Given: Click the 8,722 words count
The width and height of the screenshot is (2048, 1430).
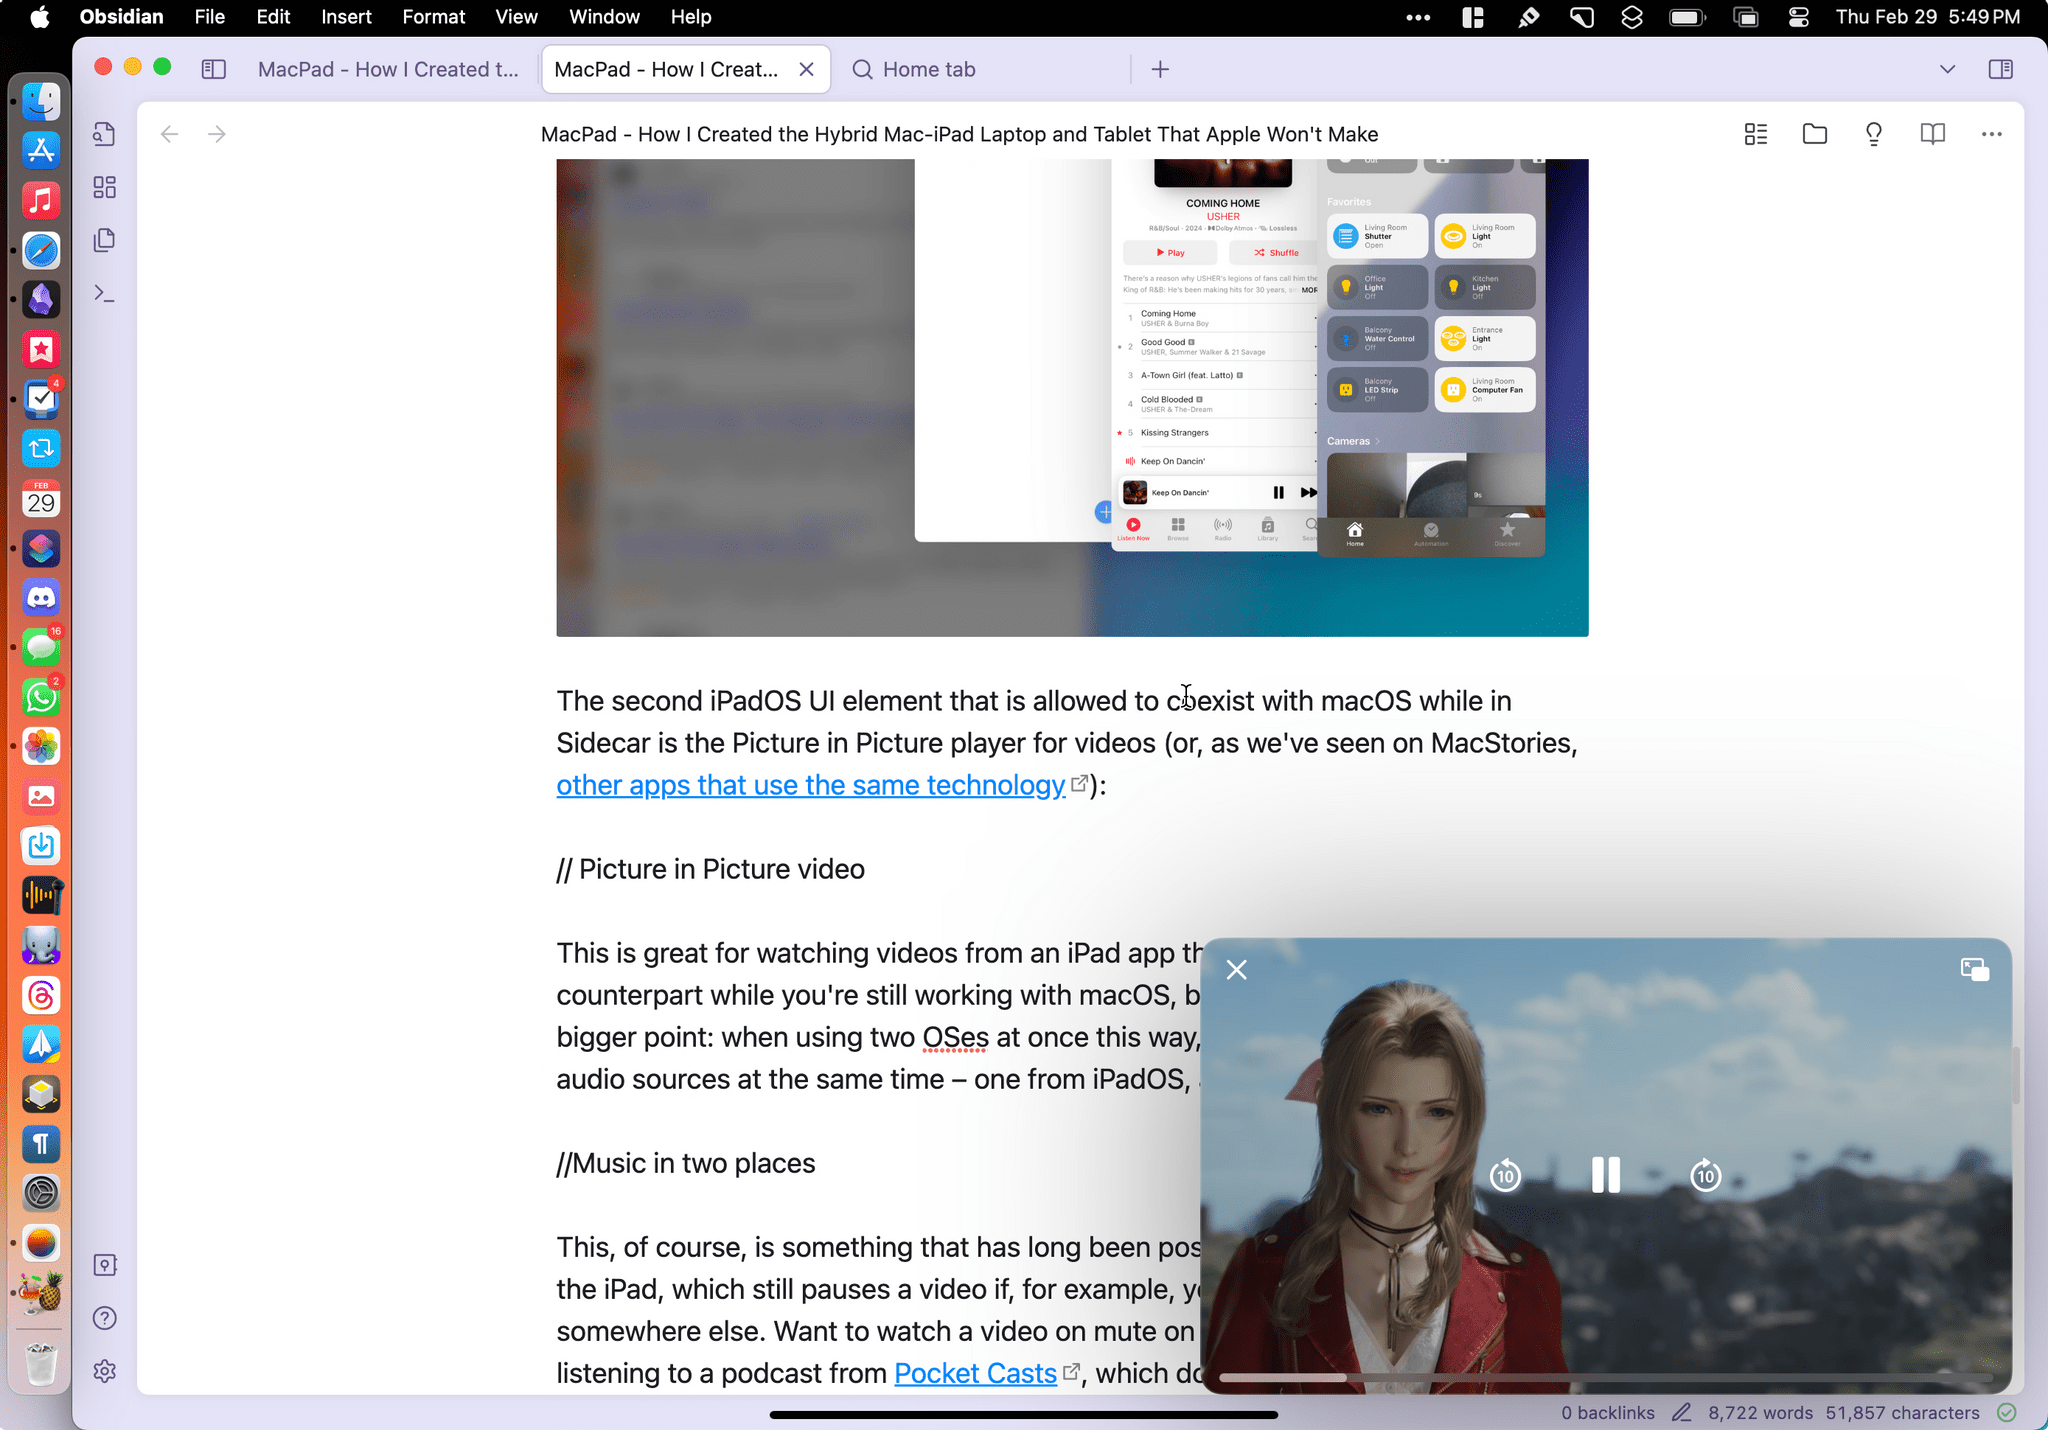Looking at the screenshot, I should point(1760,1413).
